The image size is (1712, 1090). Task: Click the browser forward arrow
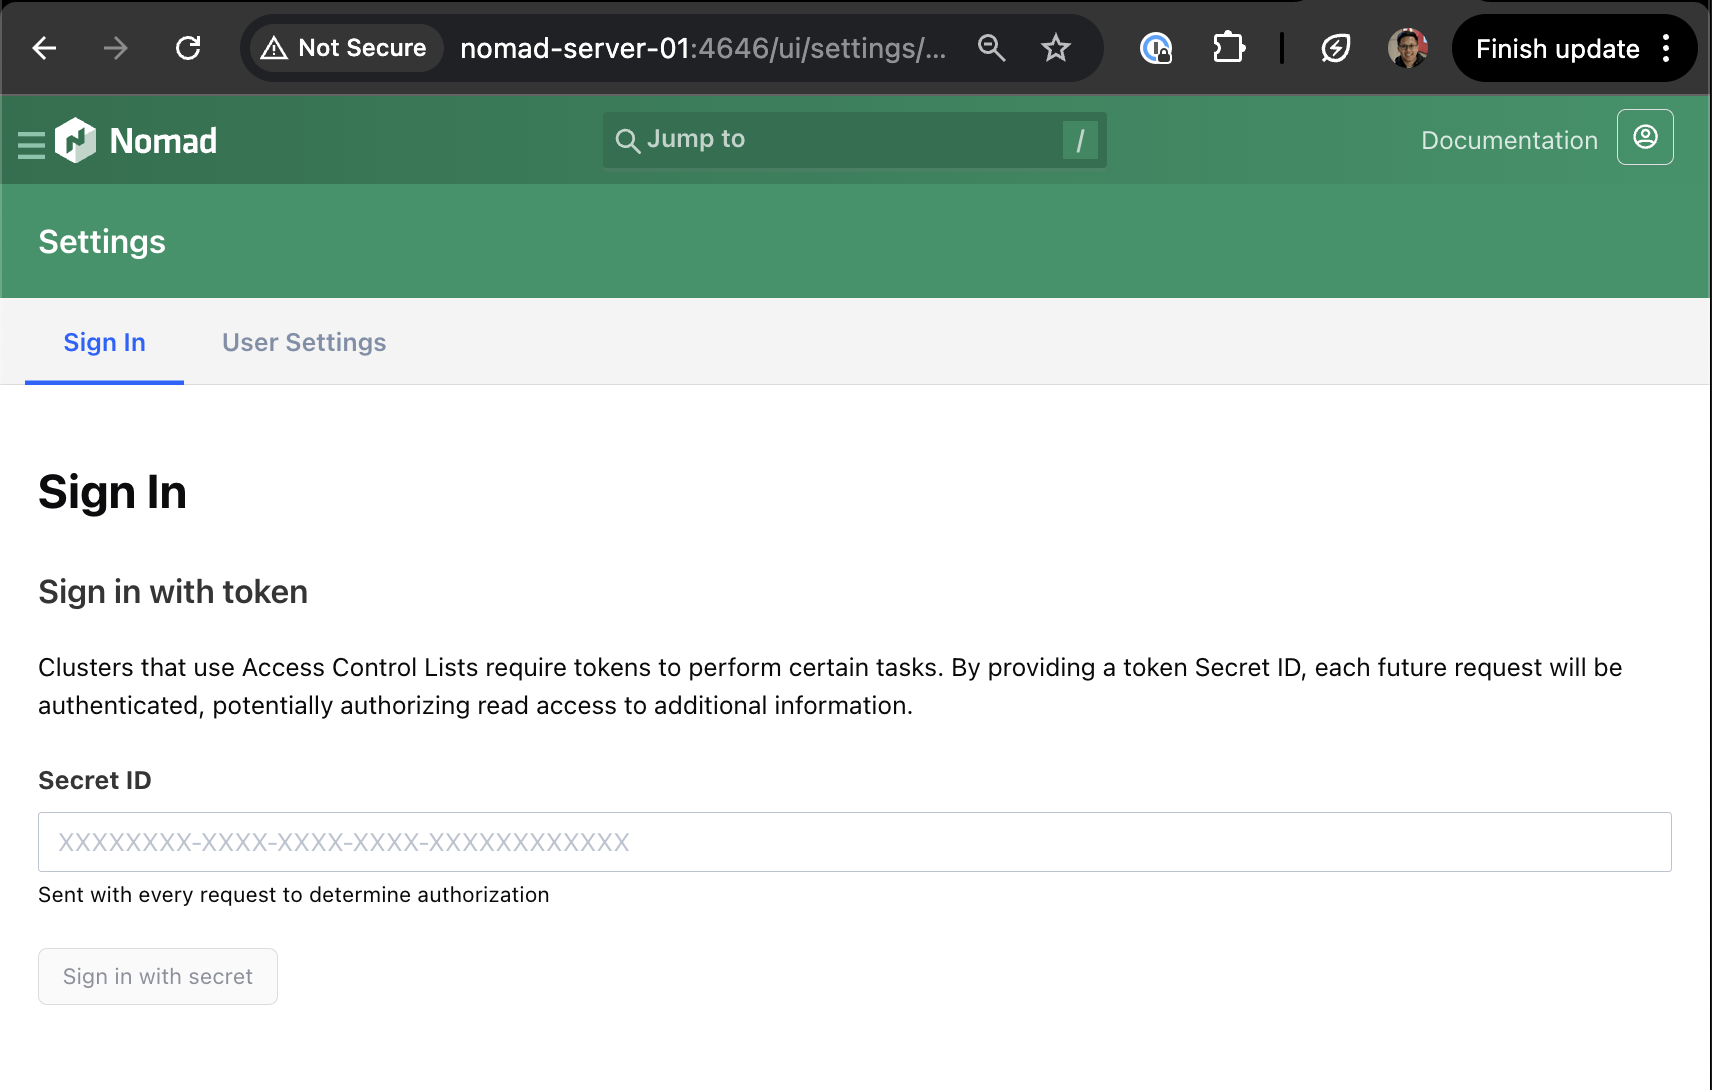point(116,48)
